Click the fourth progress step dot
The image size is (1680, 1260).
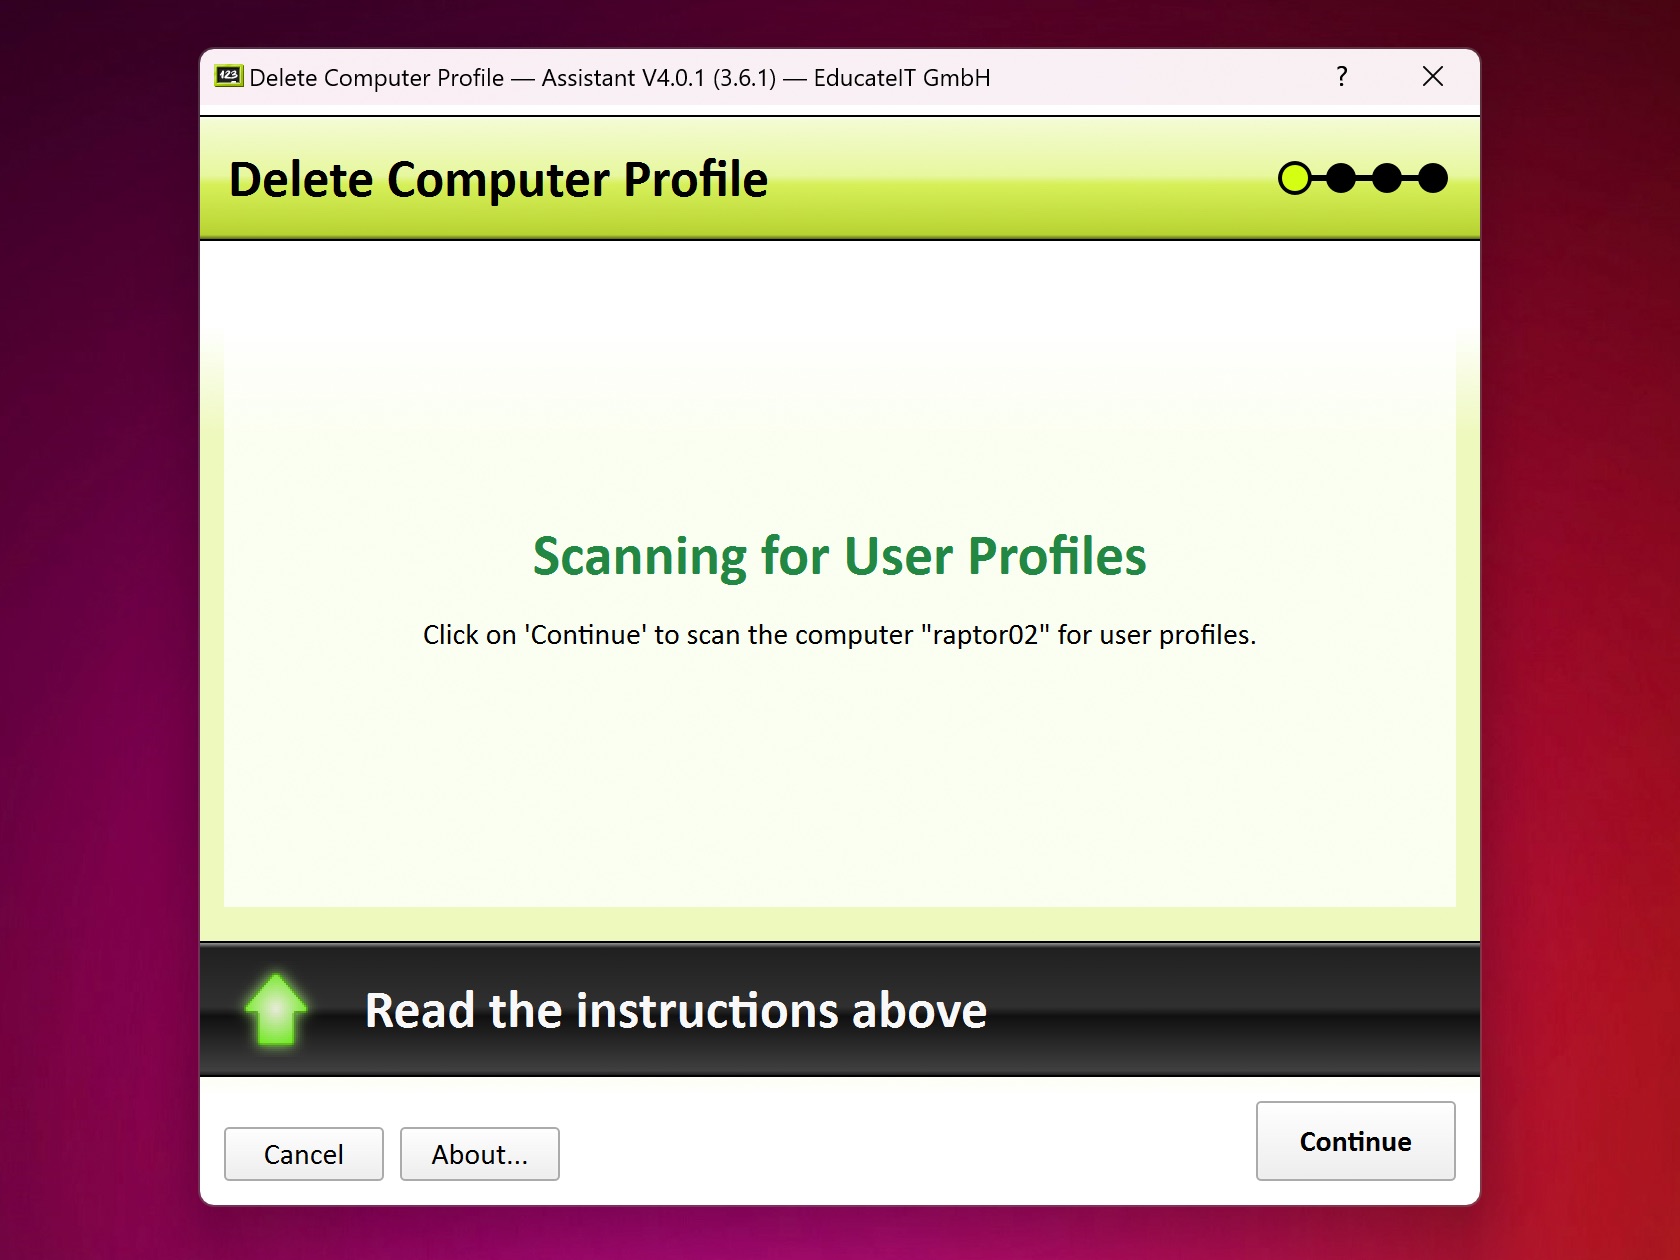(x=1433, y=178)
